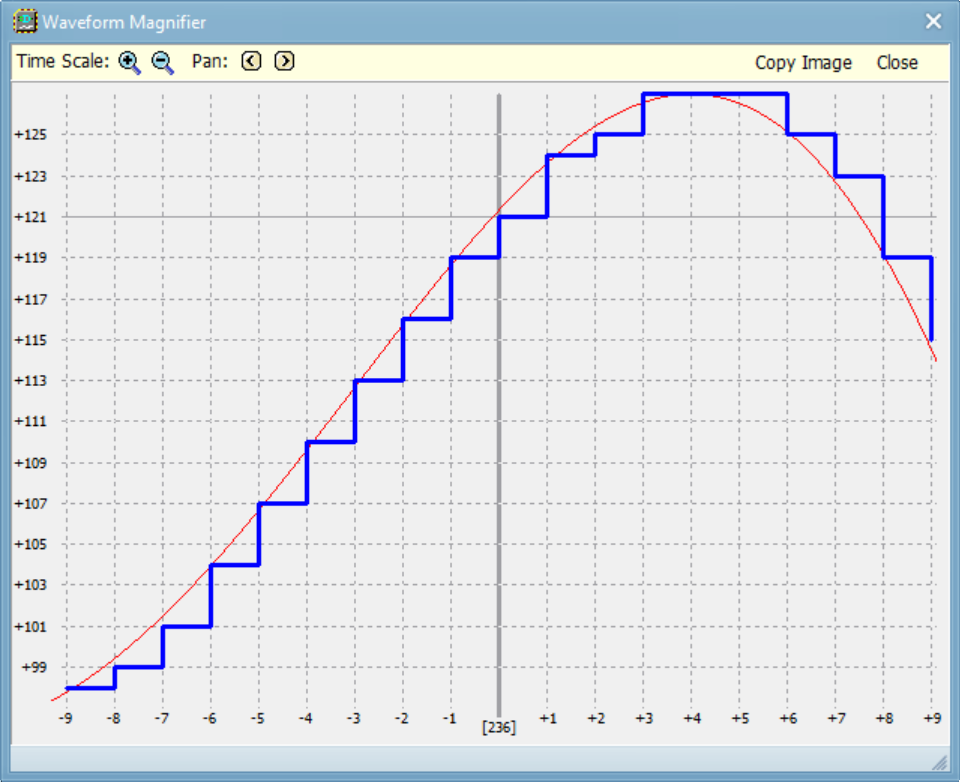Screen dimensions: 960x782
Task: Click the window resize grip
Action: 939,762
